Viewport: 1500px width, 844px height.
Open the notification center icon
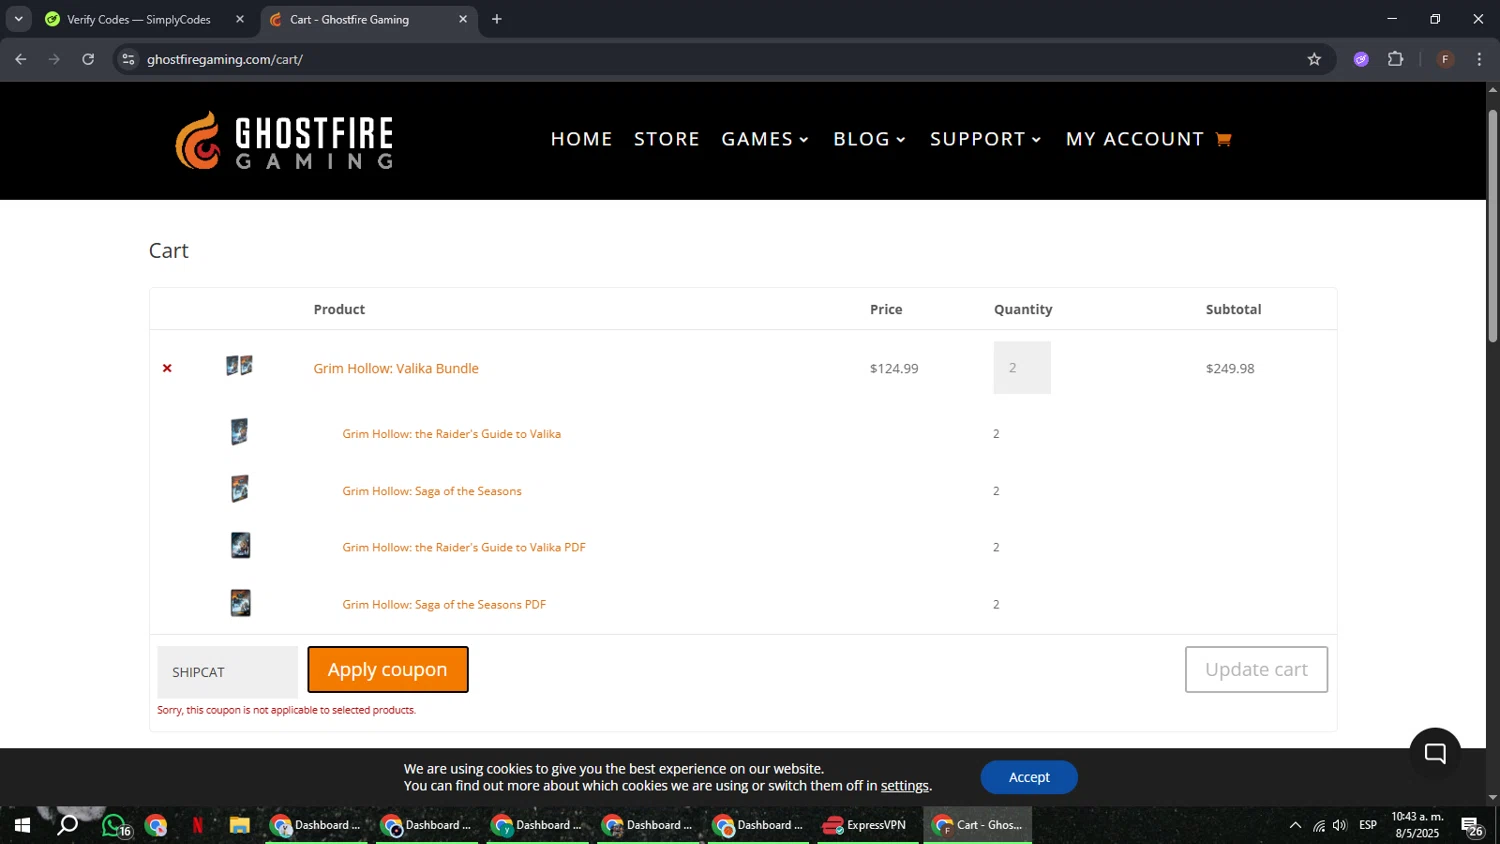pyautogui.click(x=1472, y=826)
